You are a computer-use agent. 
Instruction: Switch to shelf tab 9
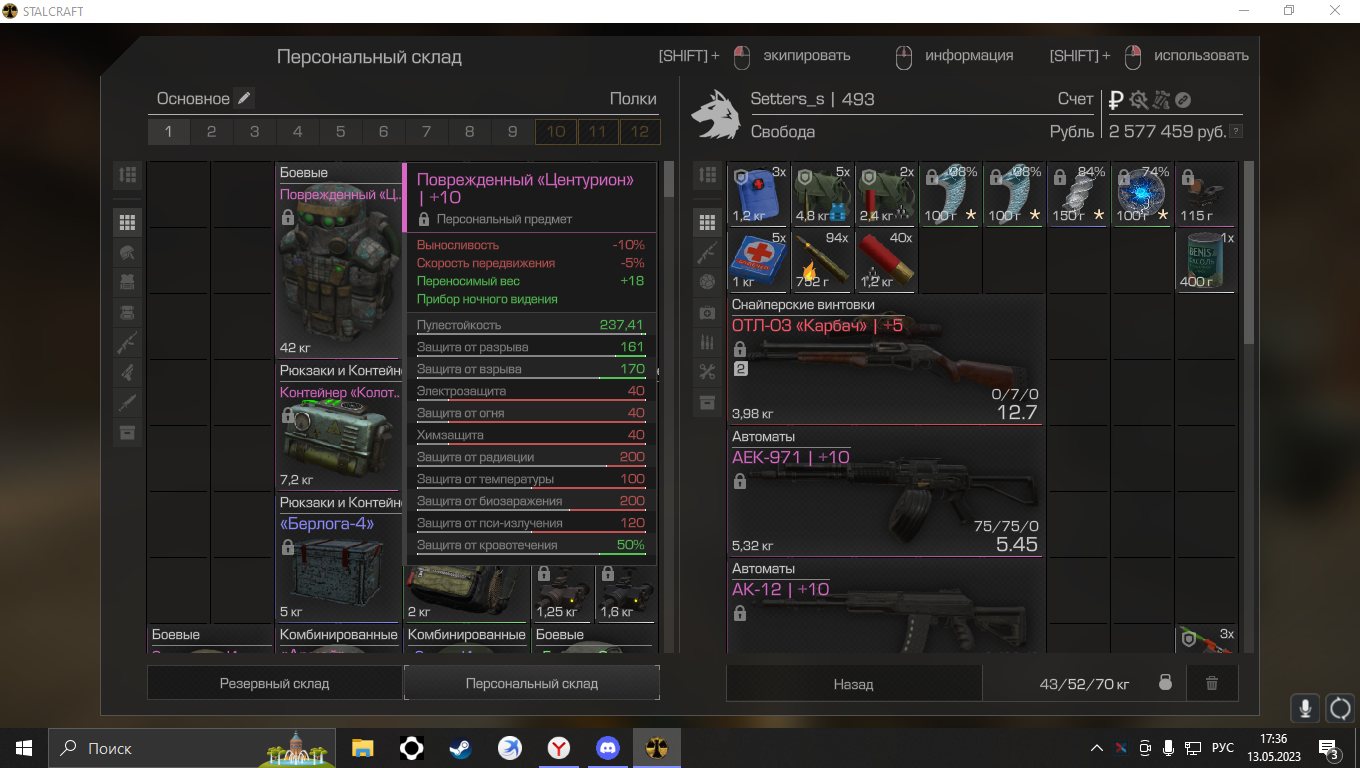pyautogui.click(x=513, y=132)
